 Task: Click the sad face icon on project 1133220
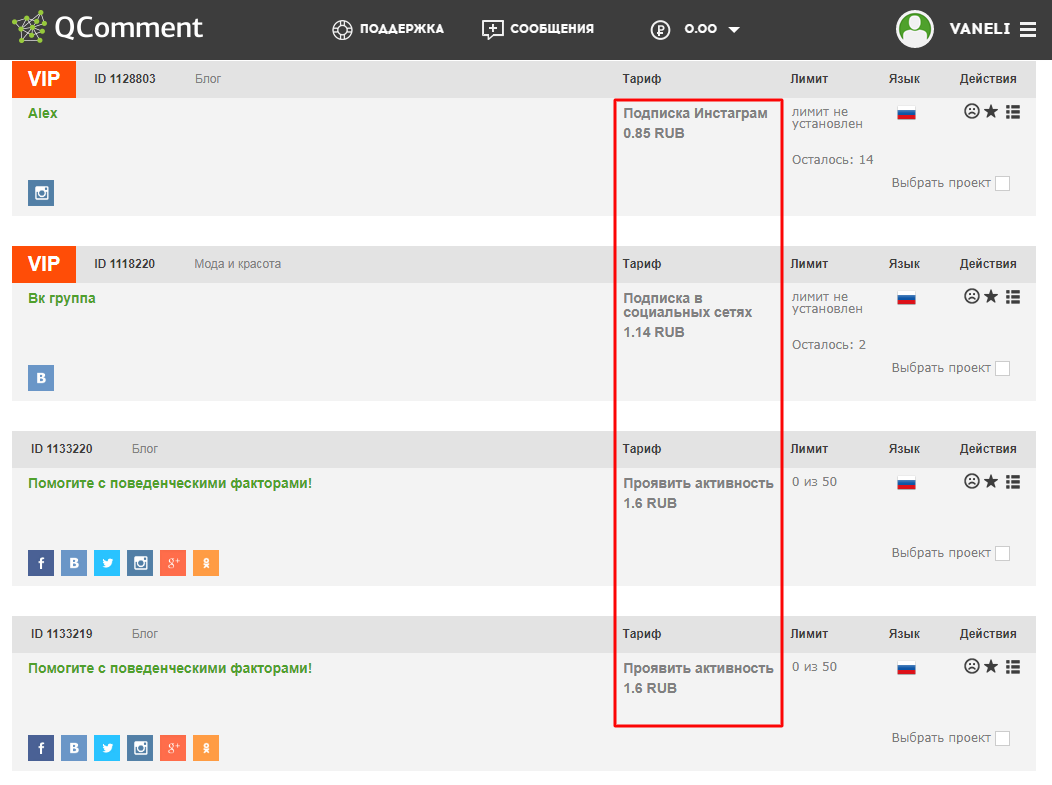coord(971,481)
